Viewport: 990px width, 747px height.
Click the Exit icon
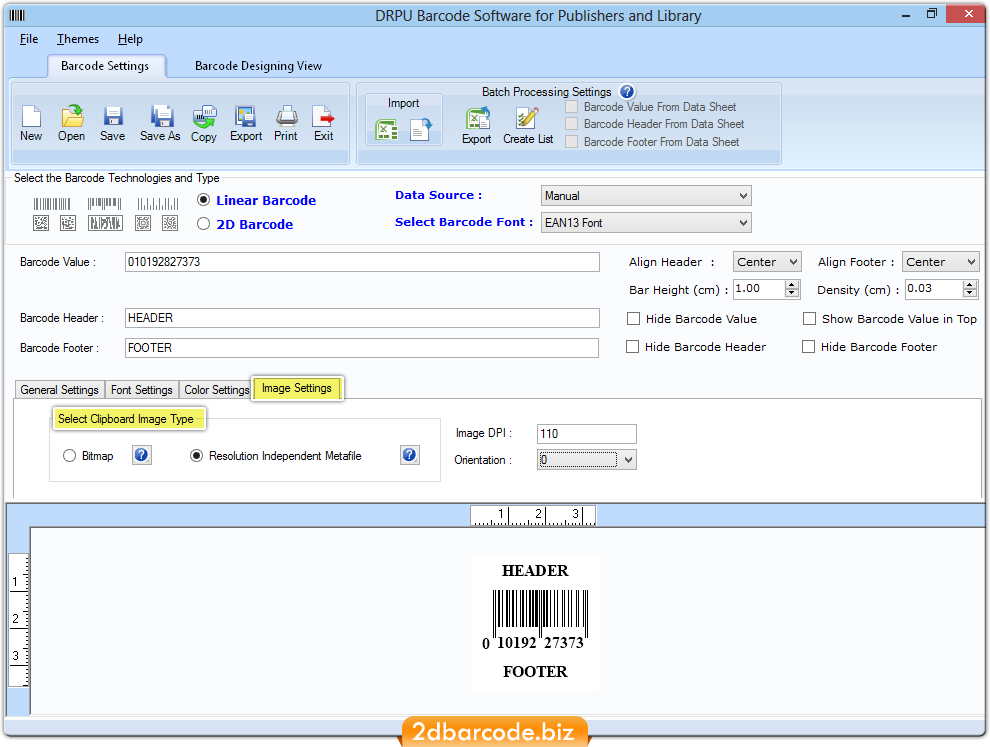[x=323, y=117]
